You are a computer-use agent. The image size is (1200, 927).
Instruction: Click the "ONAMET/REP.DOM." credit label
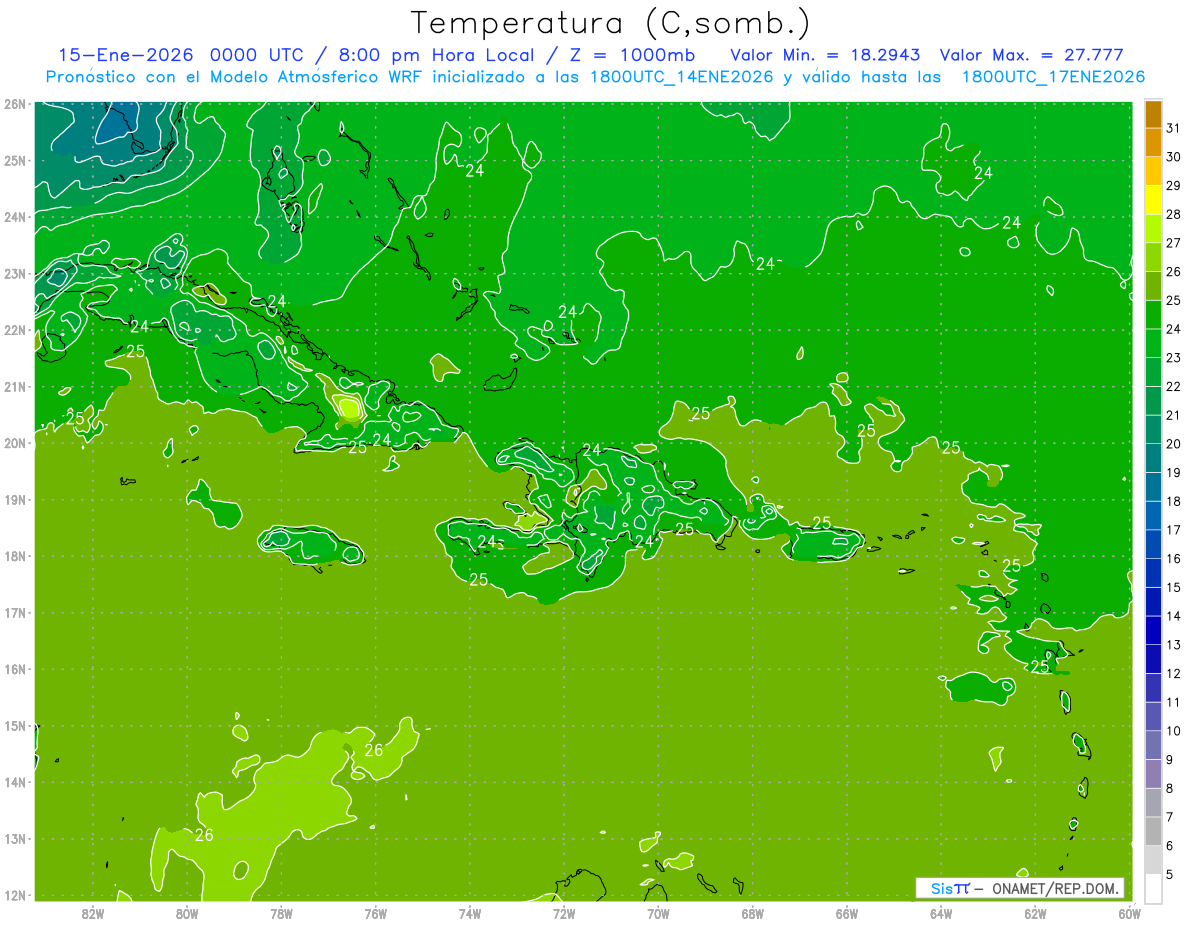coord(1054,888)
